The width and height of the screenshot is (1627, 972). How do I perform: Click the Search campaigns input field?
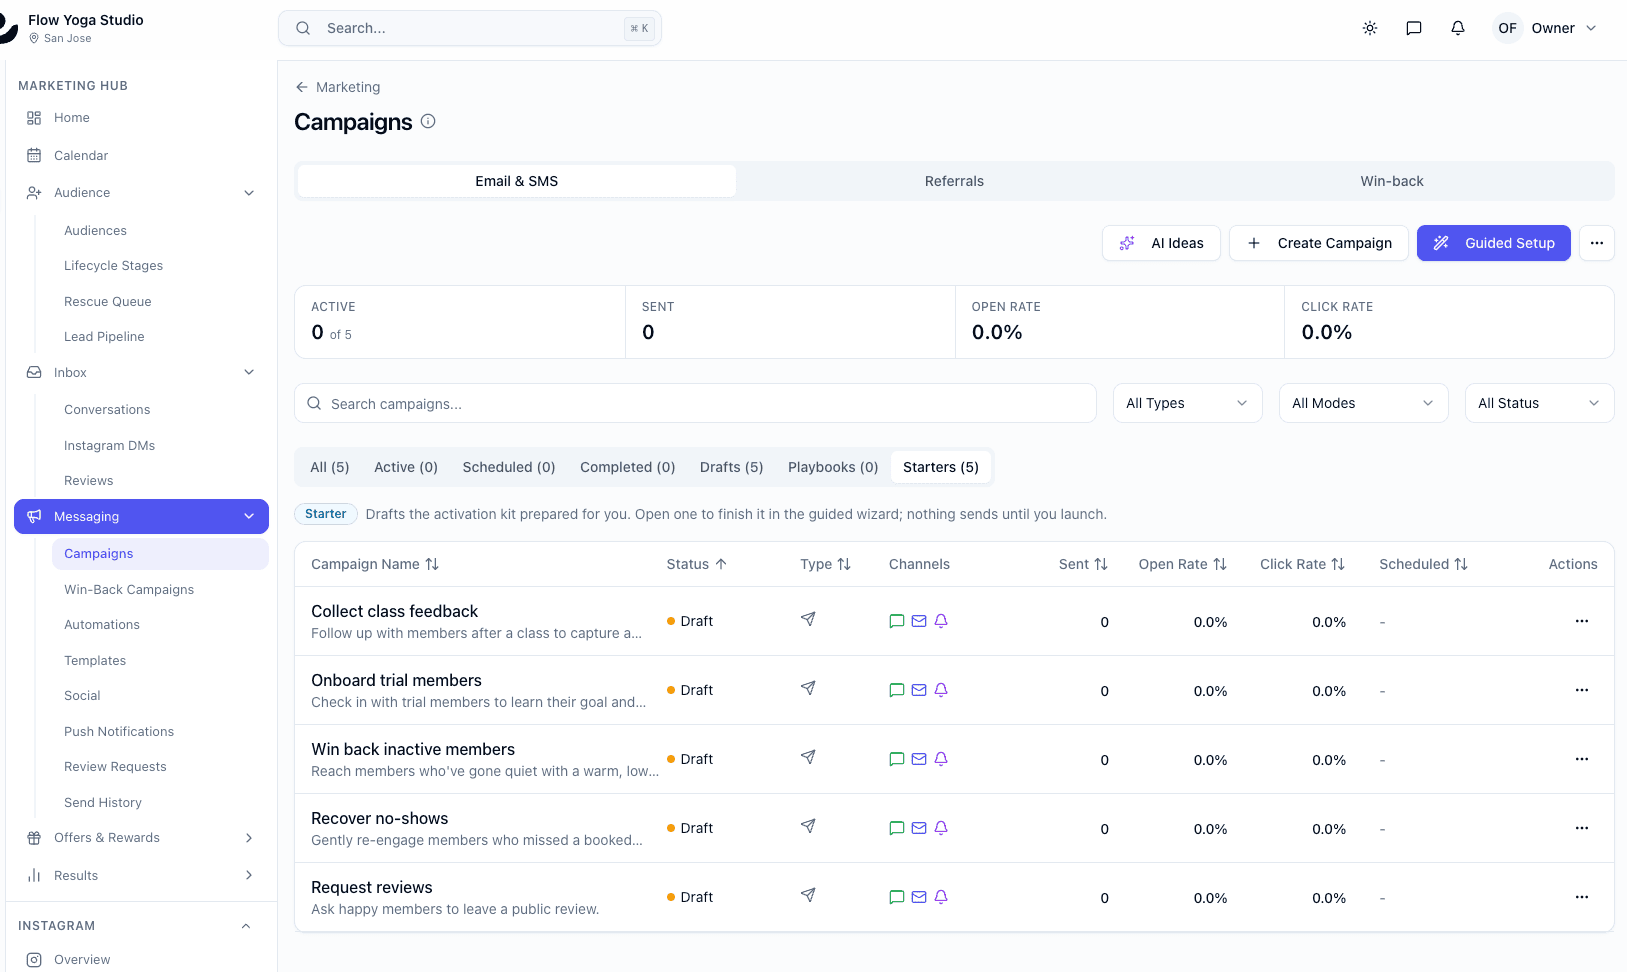(x=695, y=403)
